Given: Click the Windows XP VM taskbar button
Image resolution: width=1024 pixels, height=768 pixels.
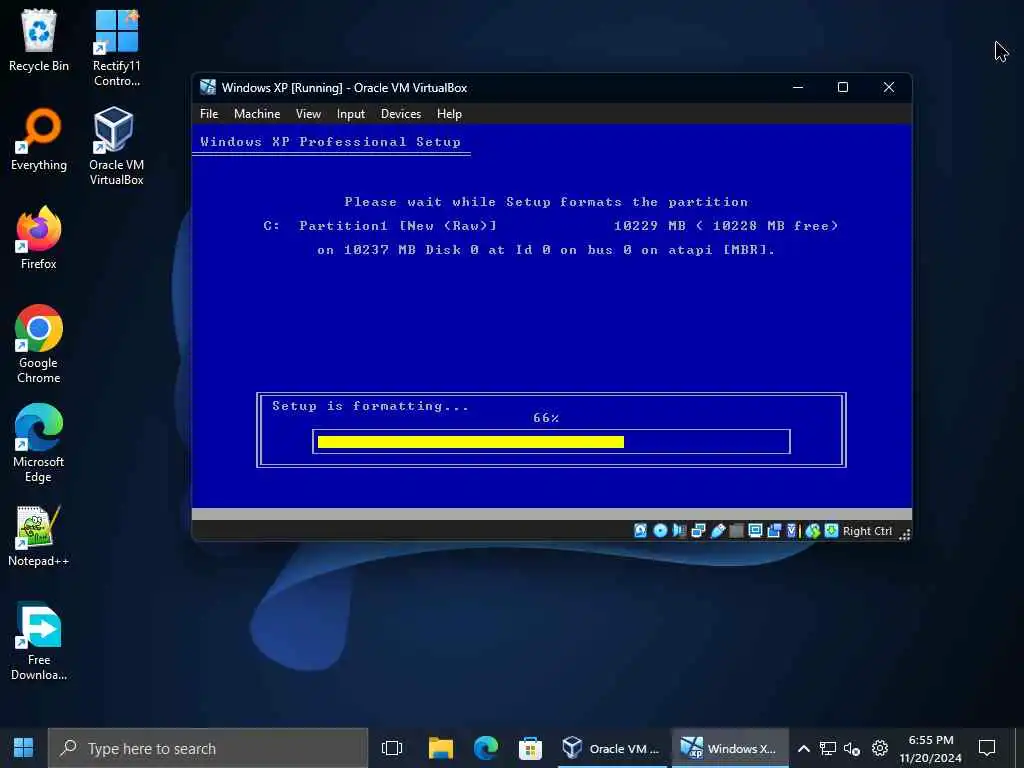Looking at the screenshot, I should [x=729, y=748].
